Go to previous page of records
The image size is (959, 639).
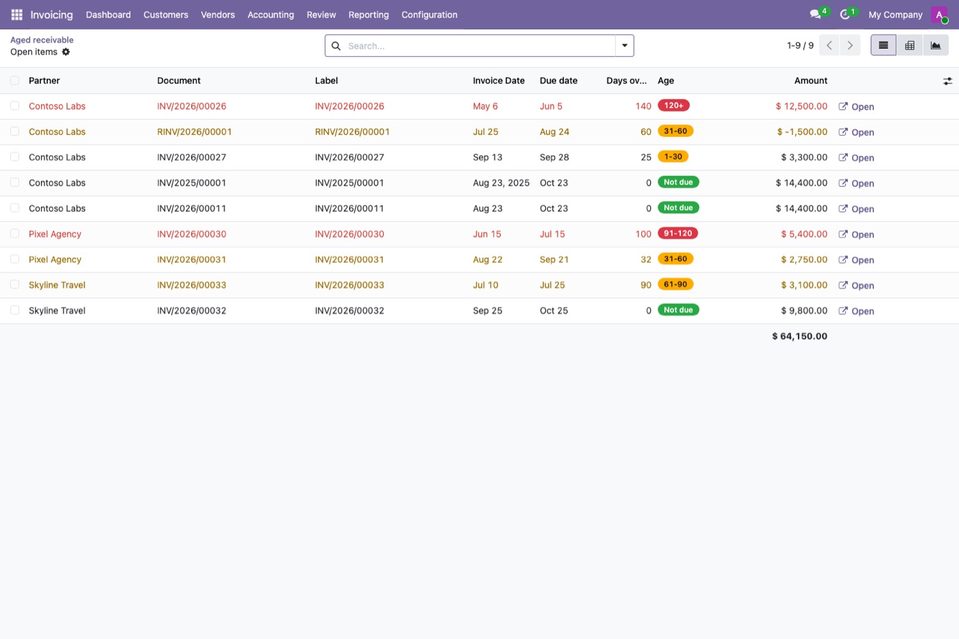829,45
